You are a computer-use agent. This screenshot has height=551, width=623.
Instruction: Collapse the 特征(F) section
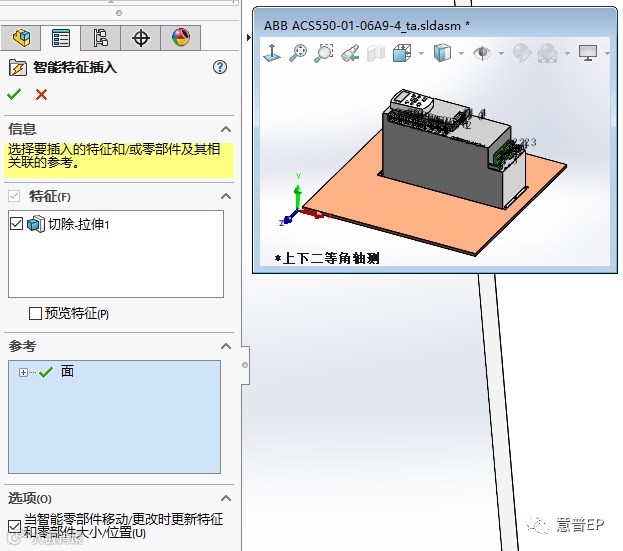click(x=226, y=196)
